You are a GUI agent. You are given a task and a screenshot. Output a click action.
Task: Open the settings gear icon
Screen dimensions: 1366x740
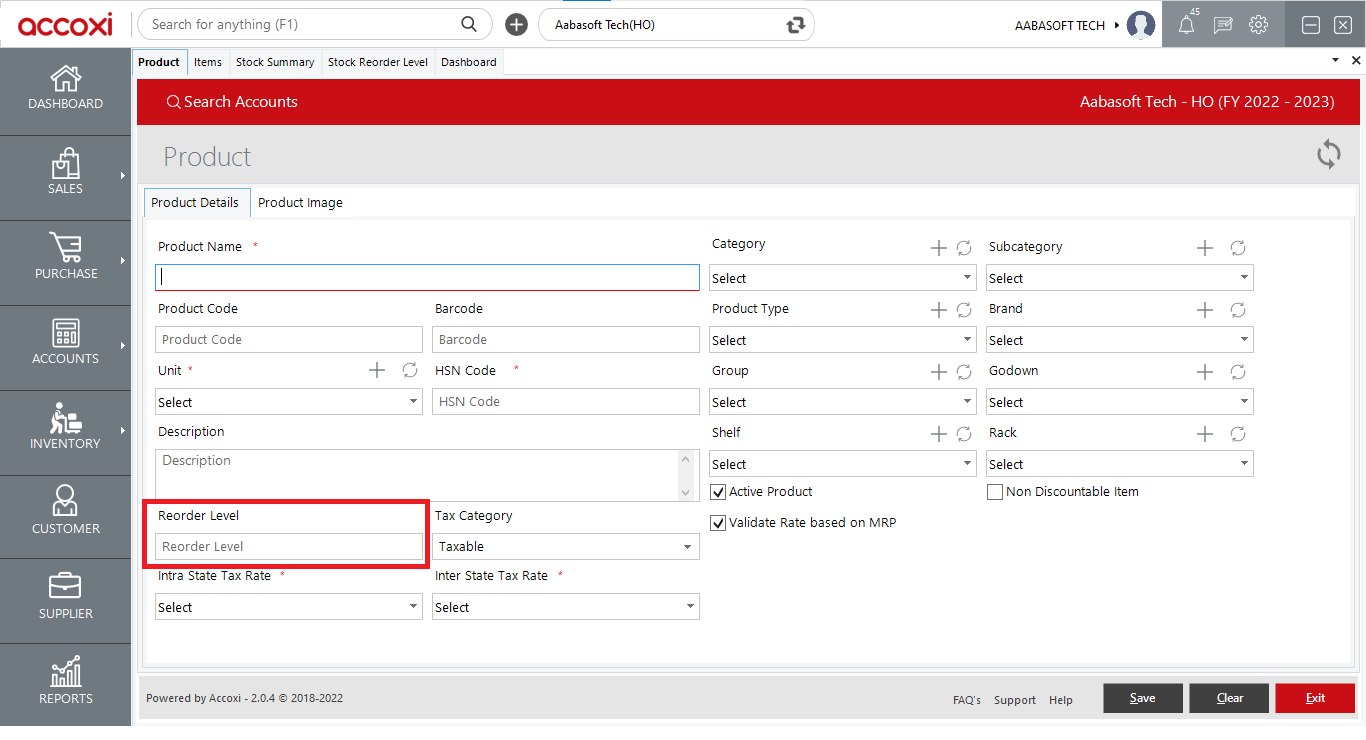pyautogui.click(x=1259, y=25)
